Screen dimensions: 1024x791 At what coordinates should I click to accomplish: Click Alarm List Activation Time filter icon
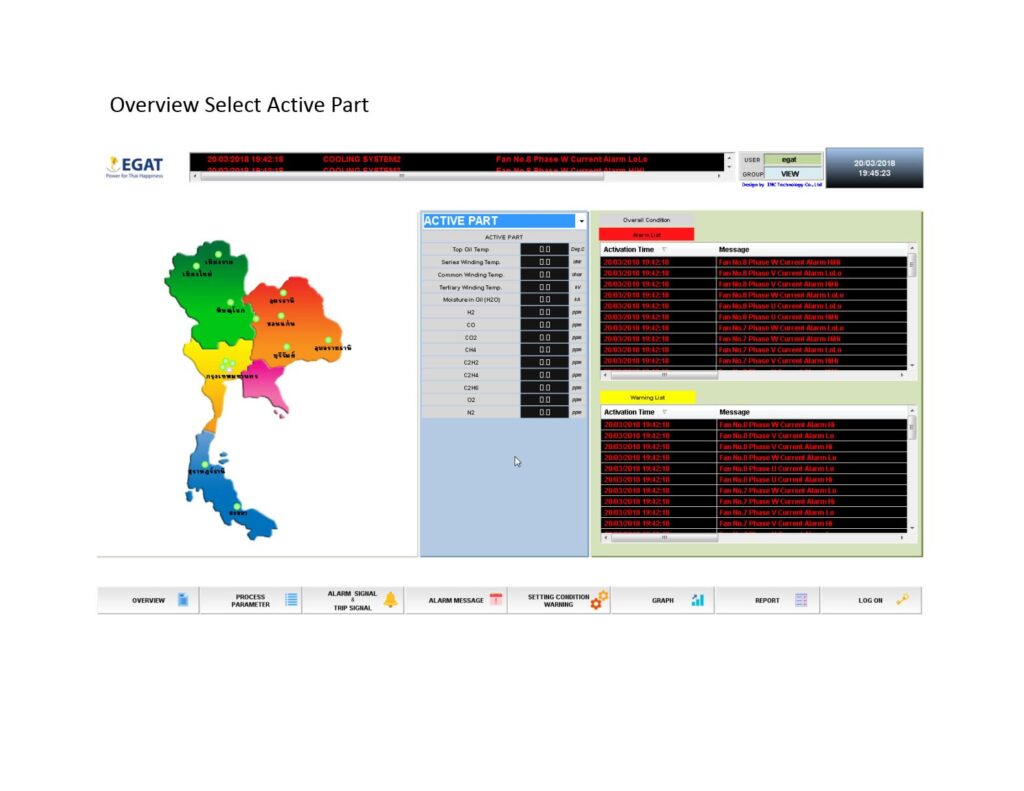pos(664,250)
